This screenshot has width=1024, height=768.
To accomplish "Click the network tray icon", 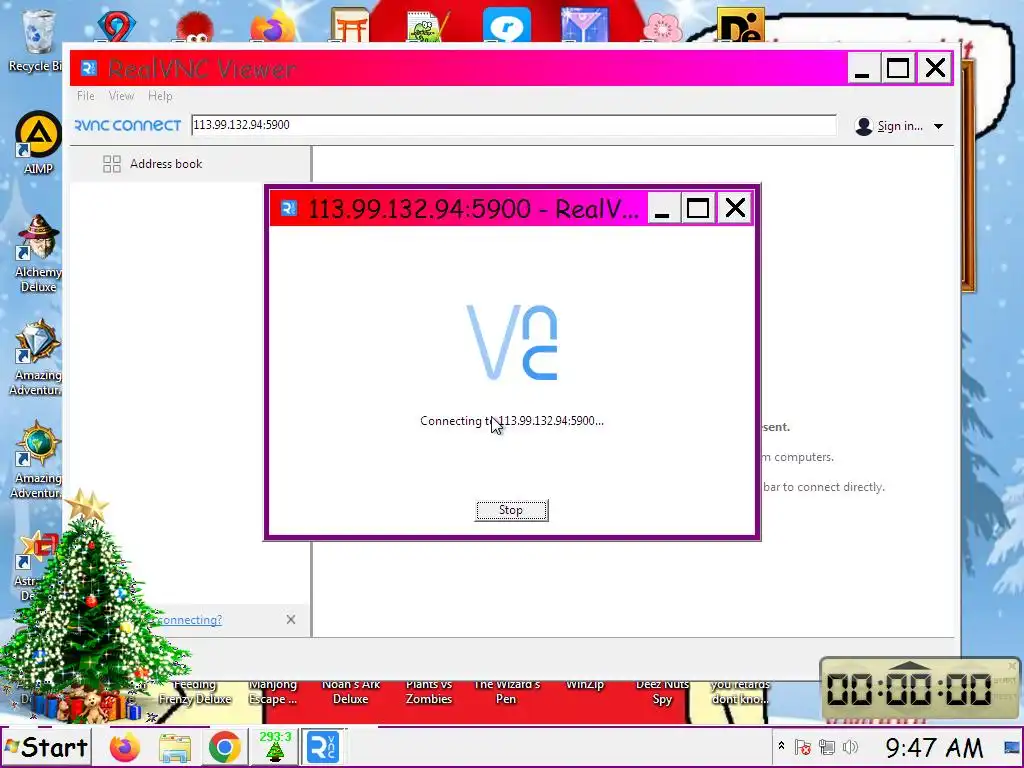I will pyautogui.click(x=827, y=747).
